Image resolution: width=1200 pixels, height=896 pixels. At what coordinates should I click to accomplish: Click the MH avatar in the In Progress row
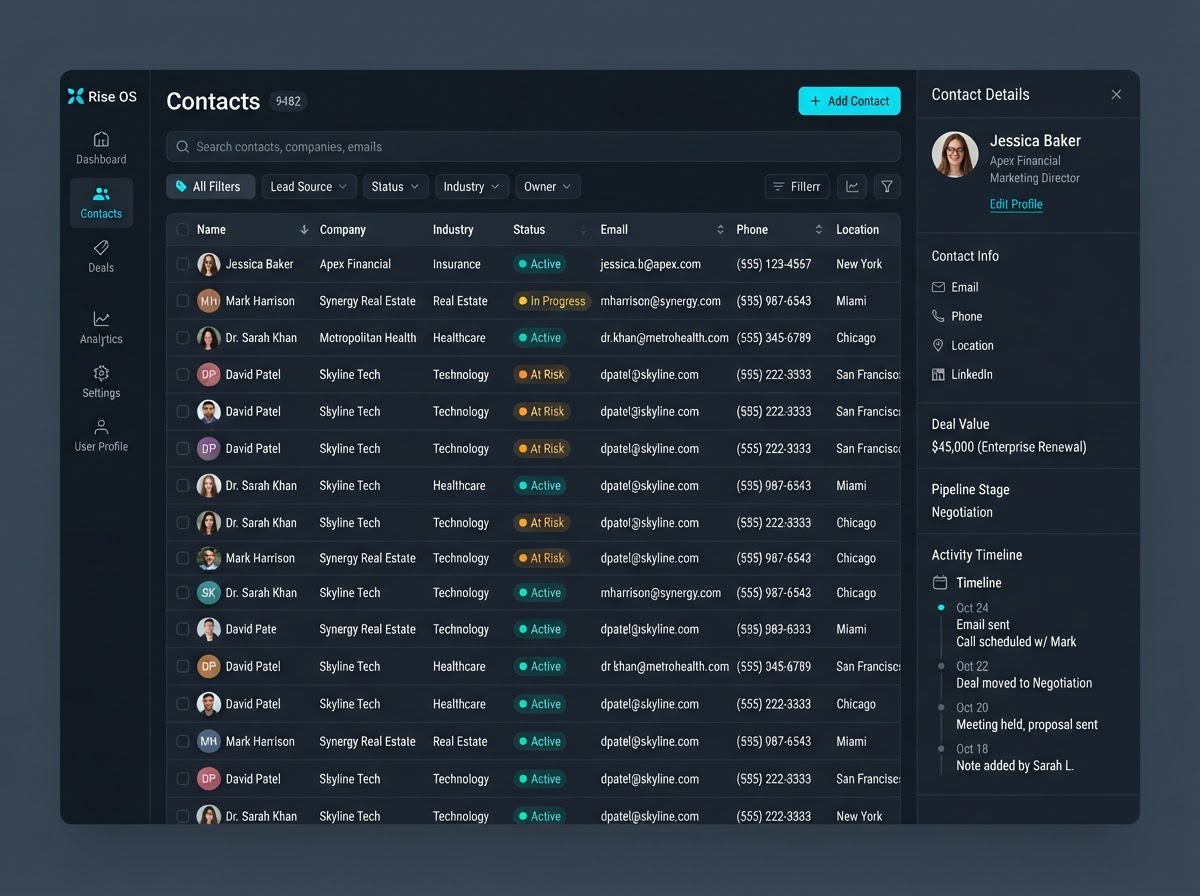coord(208,301)
